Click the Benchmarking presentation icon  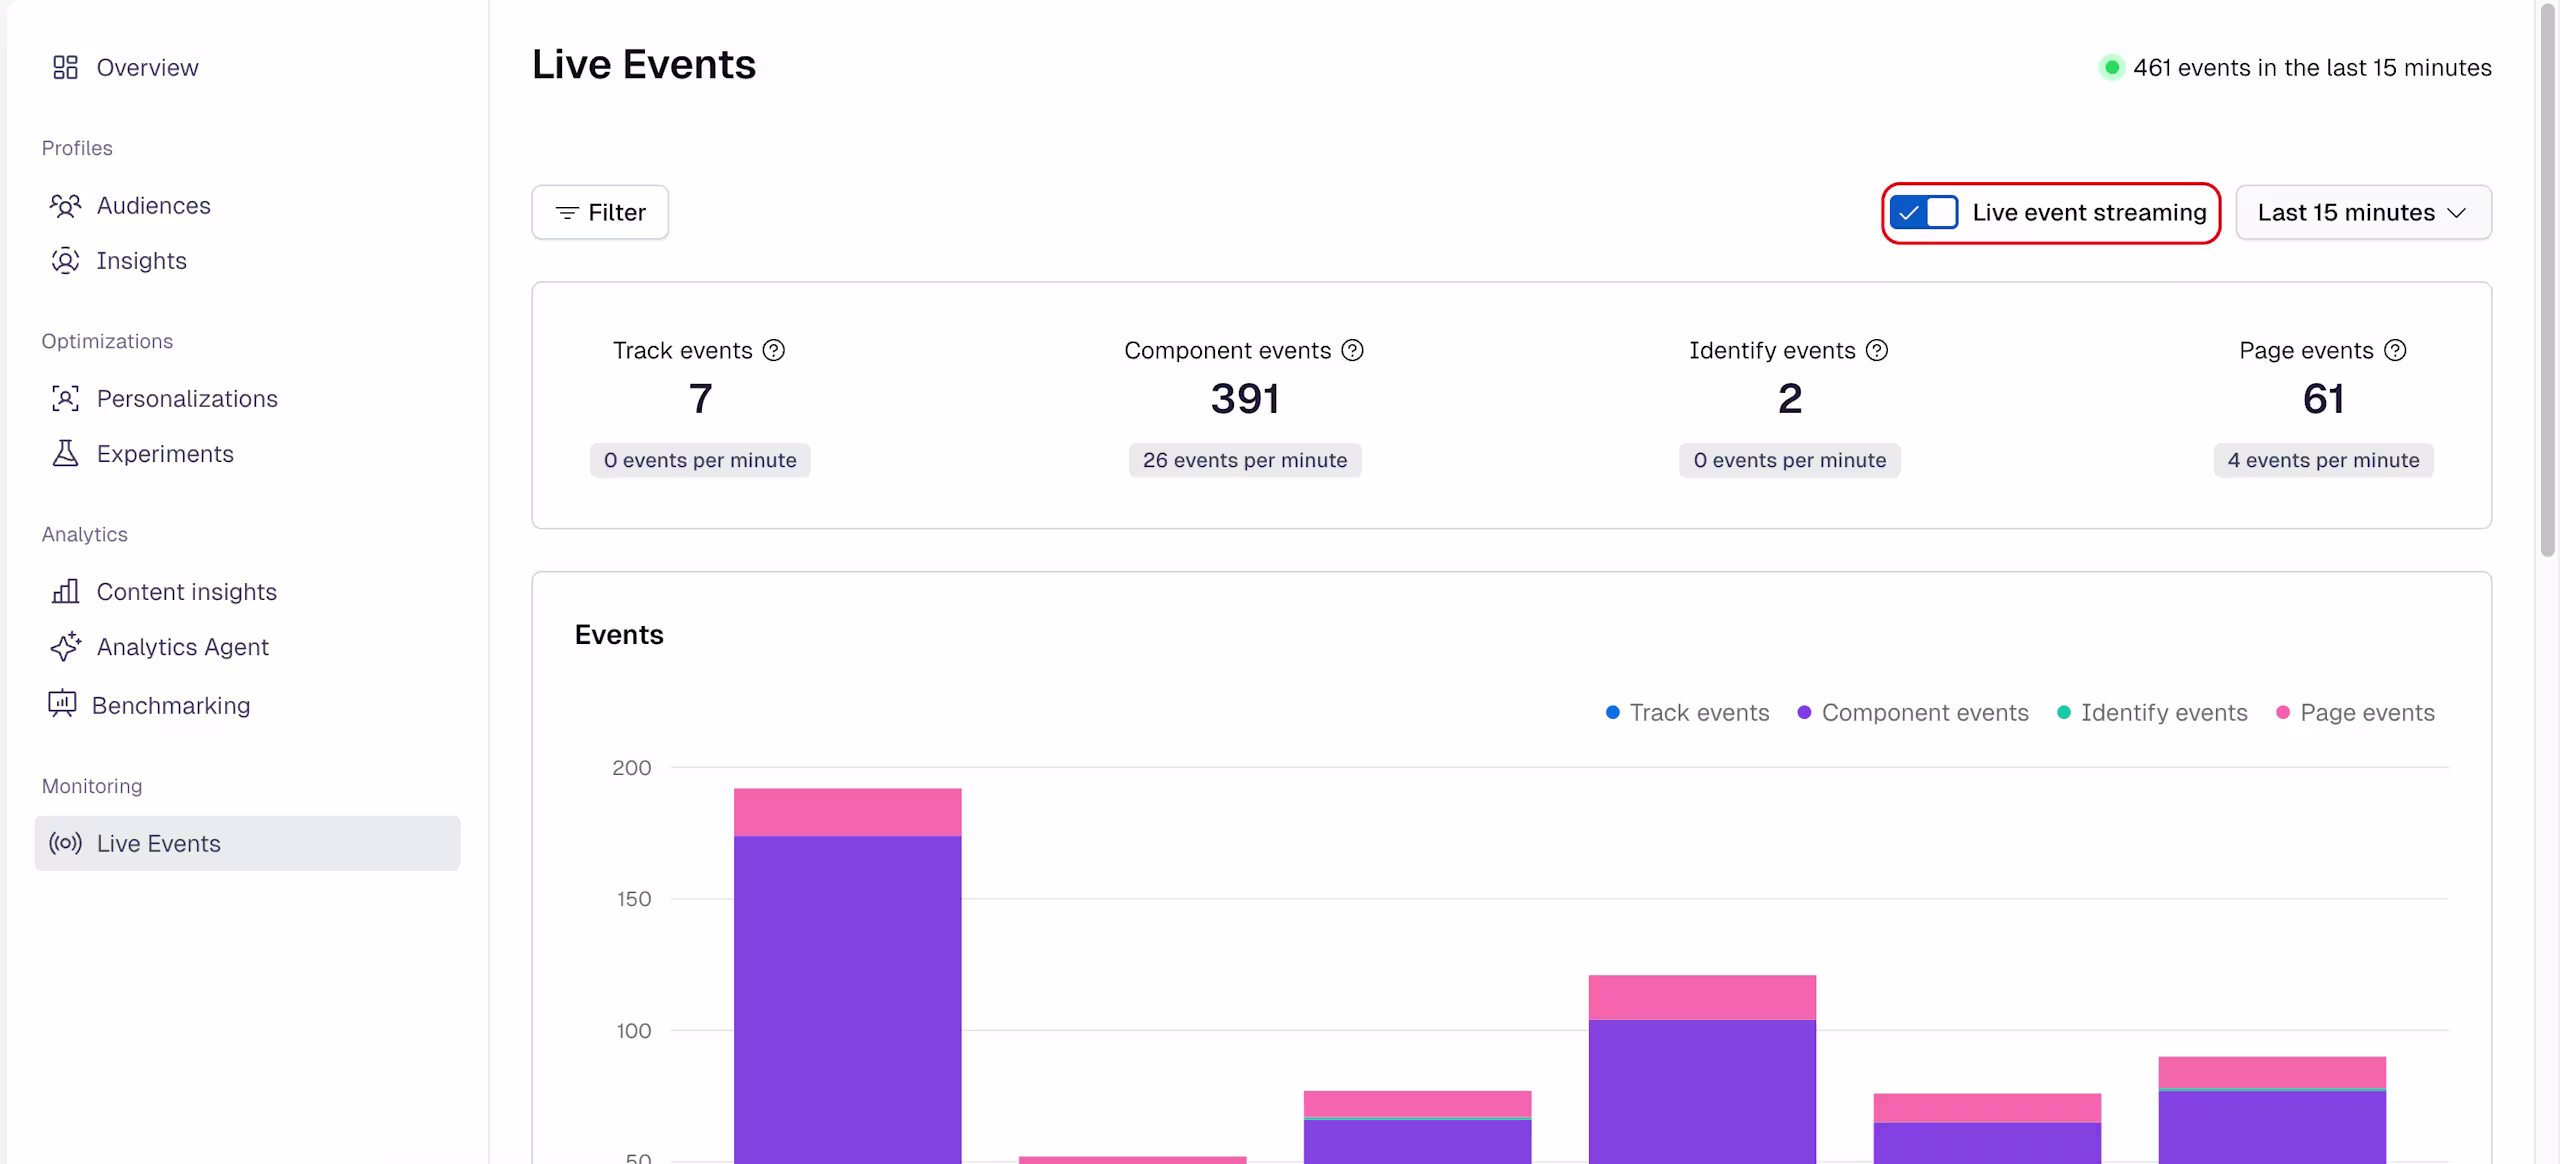(62, 704)
